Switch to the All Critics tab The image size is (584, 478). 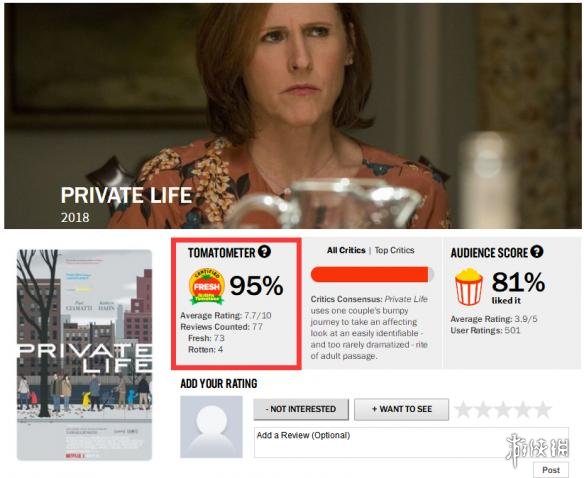click(346, 250)
